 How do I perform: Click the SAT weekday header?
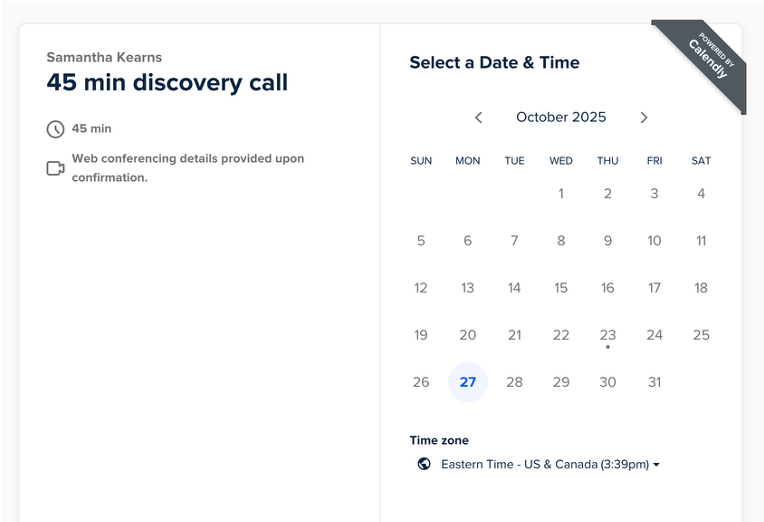701,161
